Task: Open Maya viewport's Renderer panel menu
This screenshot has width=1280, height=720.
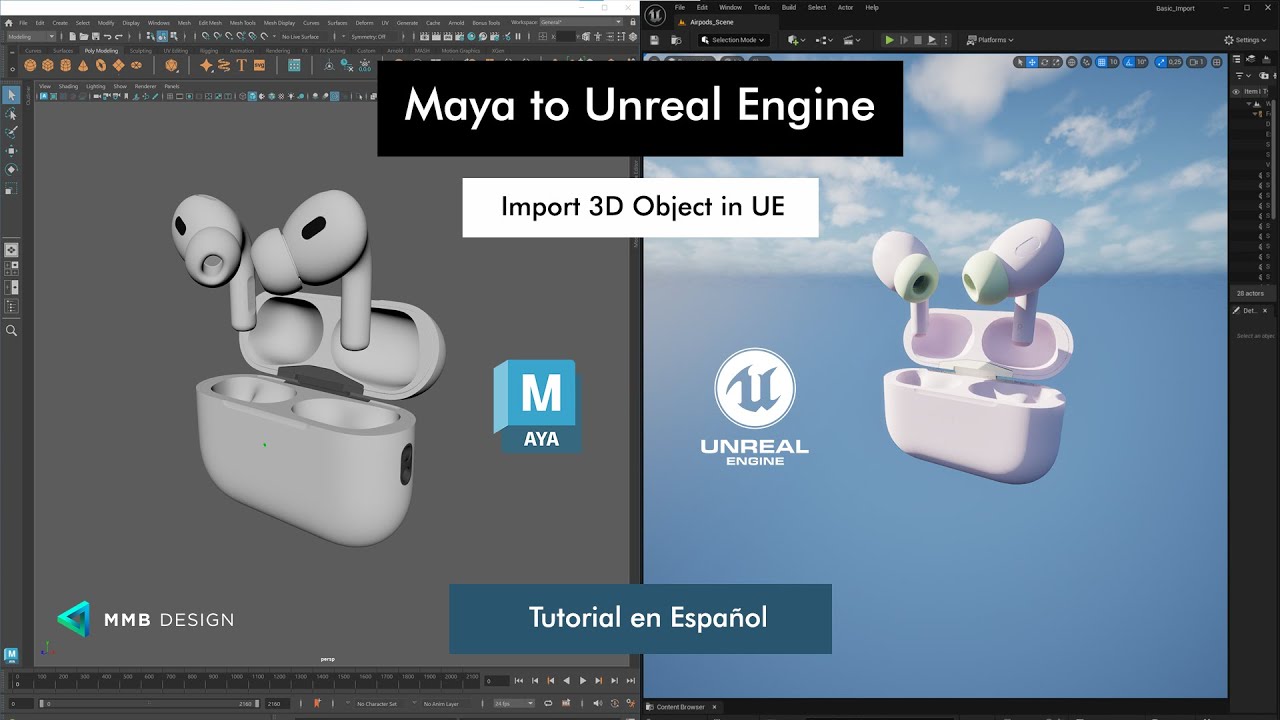Action: [x=145, y=86]
